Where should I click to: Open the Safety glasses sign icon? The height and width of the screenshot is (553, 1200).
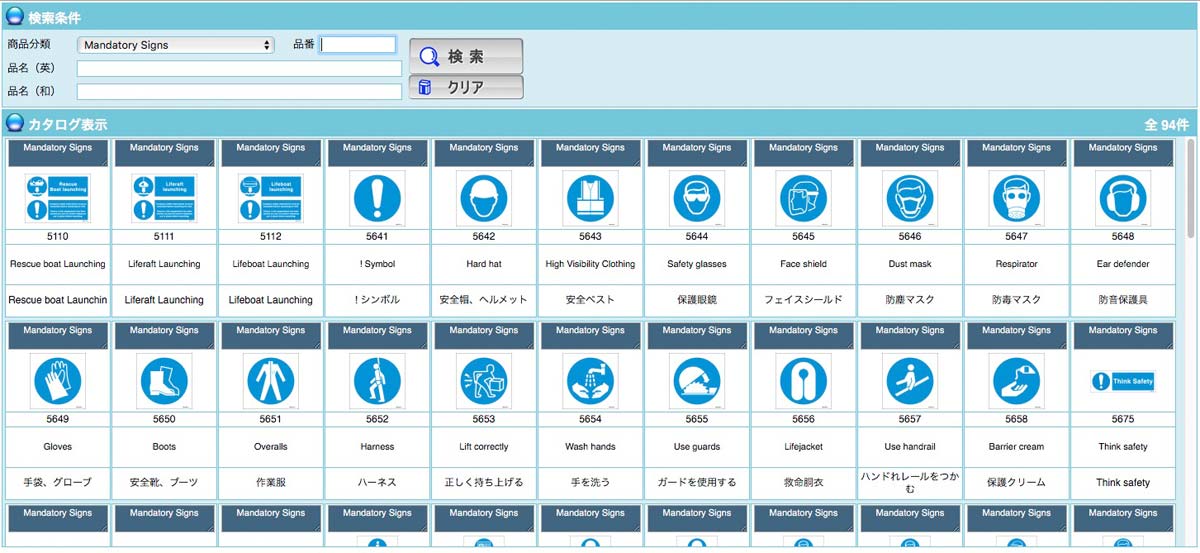[x=697, y=198]
